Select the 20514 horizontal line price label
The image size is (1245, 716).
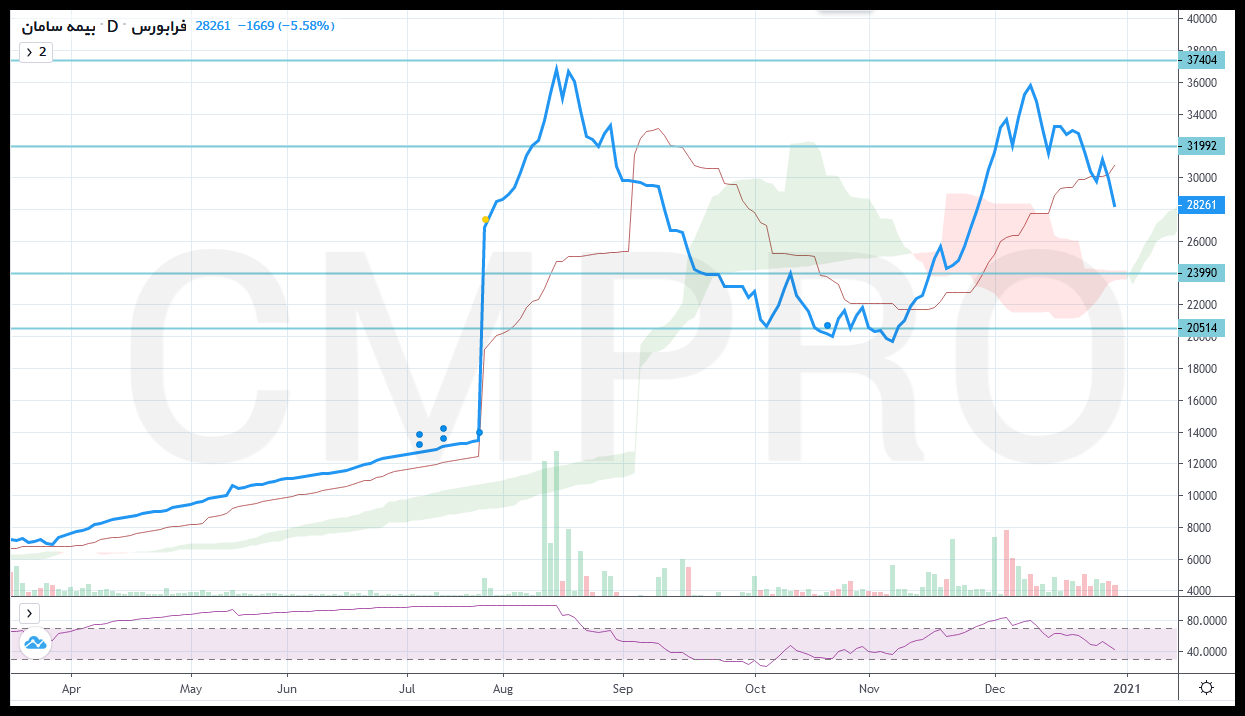coord(1202,328)
